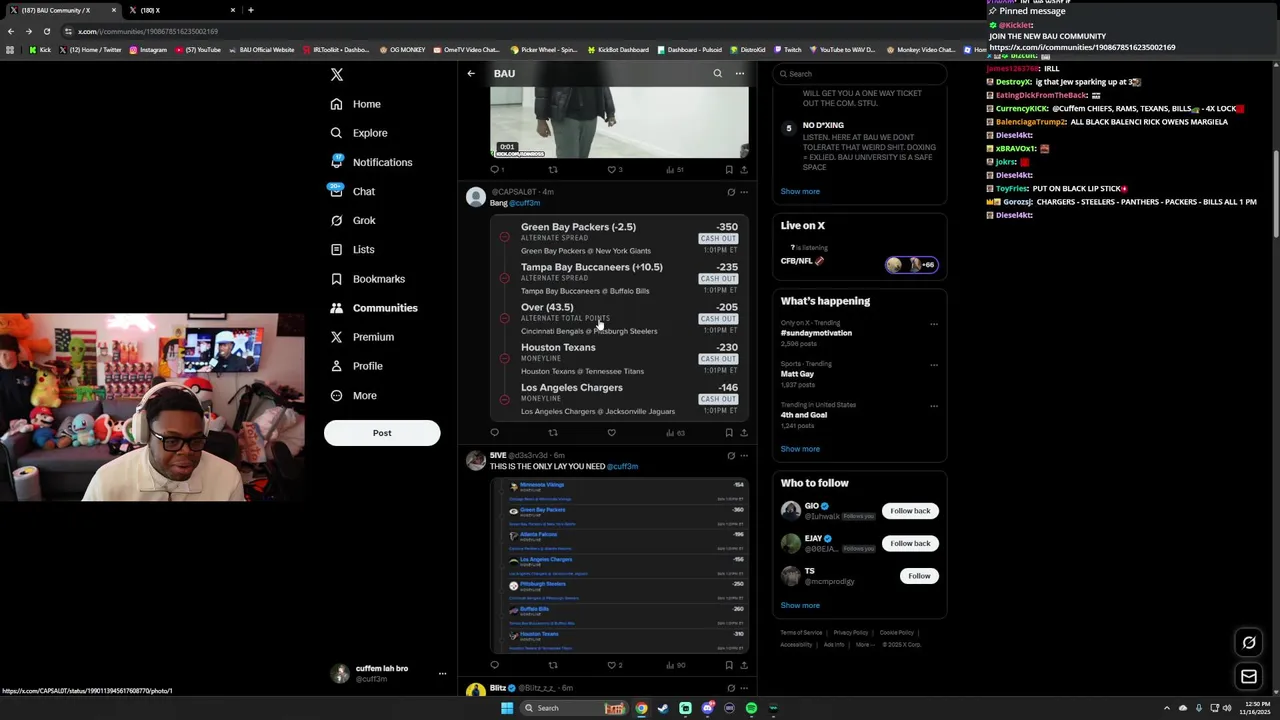Image resolution: width=1280 pixels, height=720 pixels.
Task: Open Steam from the taskbar
Action: tap(663, 708)
